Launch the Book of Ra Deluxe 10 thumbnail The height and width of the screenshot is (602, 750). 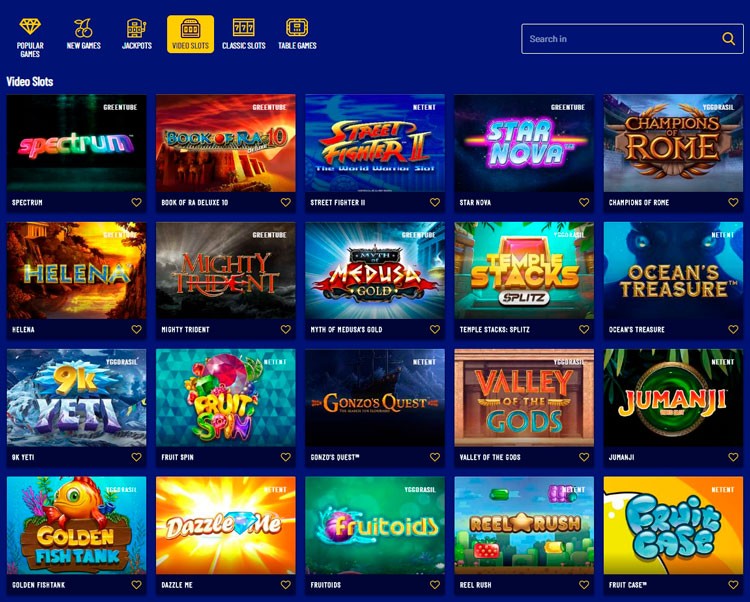[x=226, y=143]
